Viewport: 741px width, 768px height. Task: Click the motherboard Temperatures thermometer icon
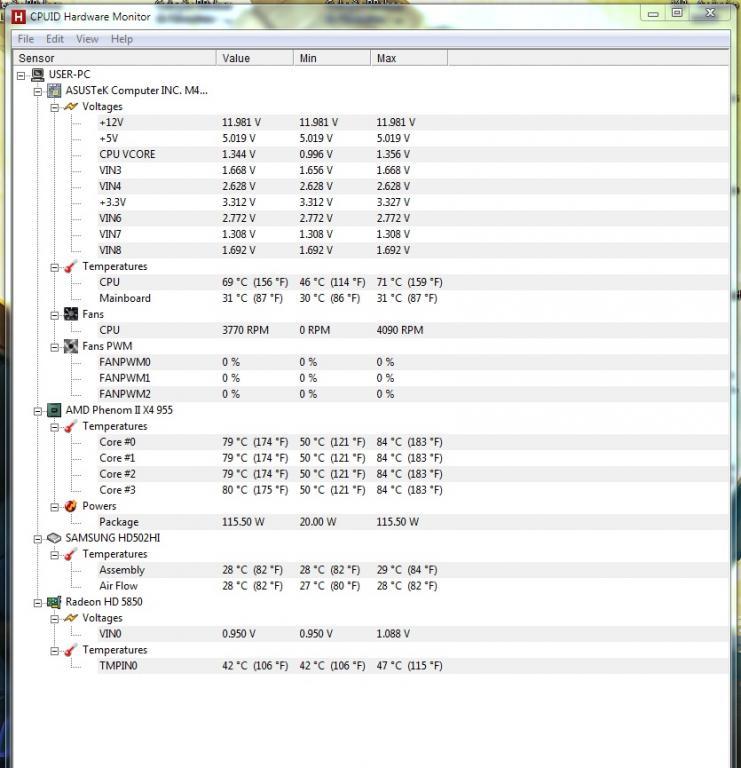click(71, 266)
